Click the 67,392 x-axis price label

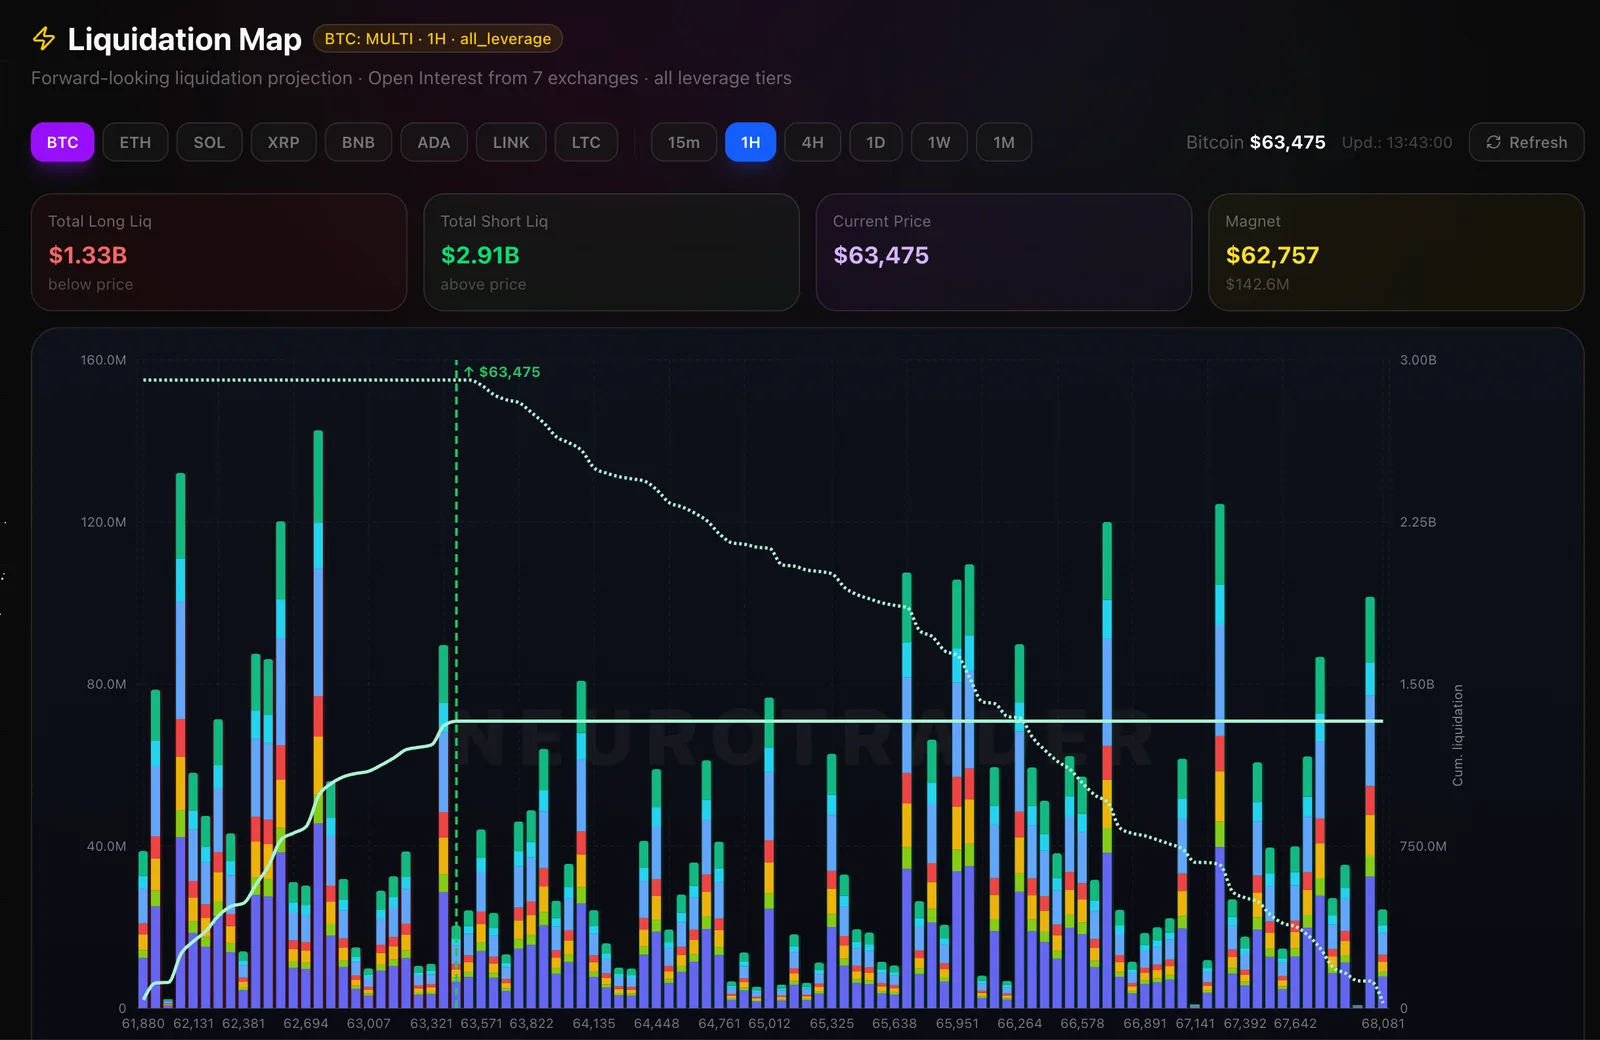[x=1245, y=1023]
